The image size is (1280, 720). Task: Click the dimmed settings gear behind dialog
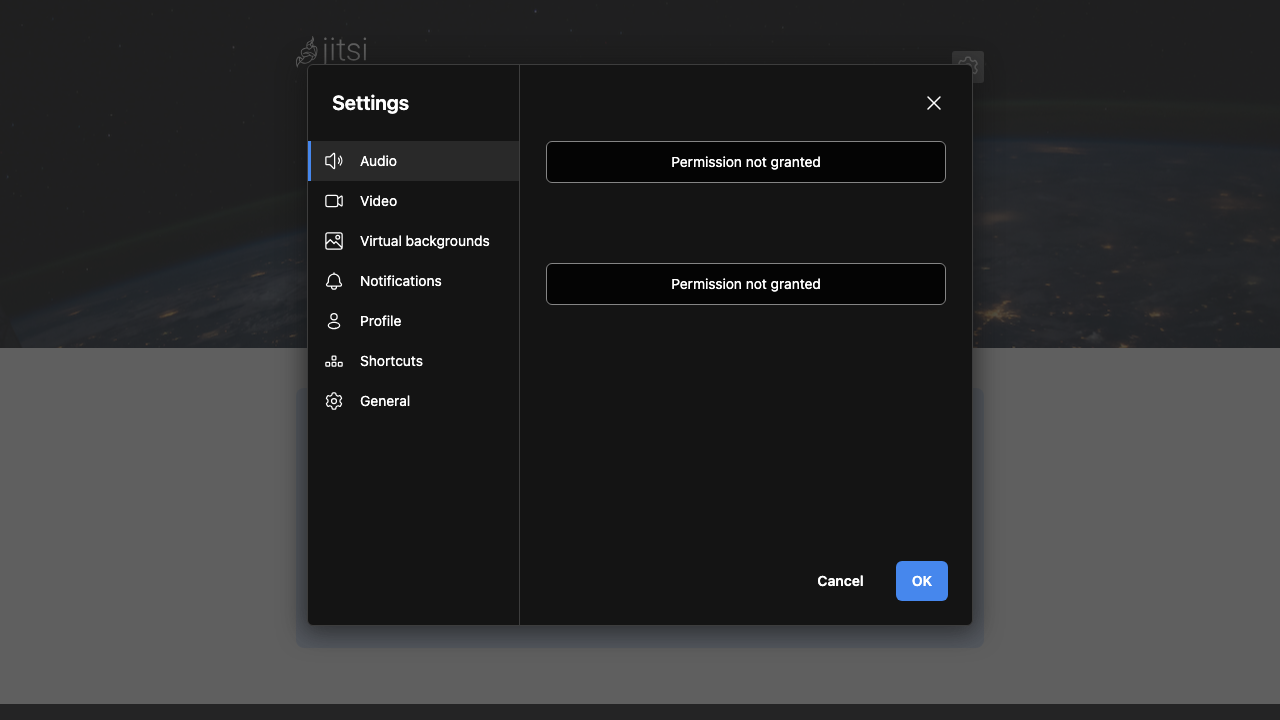click(968, 66)
